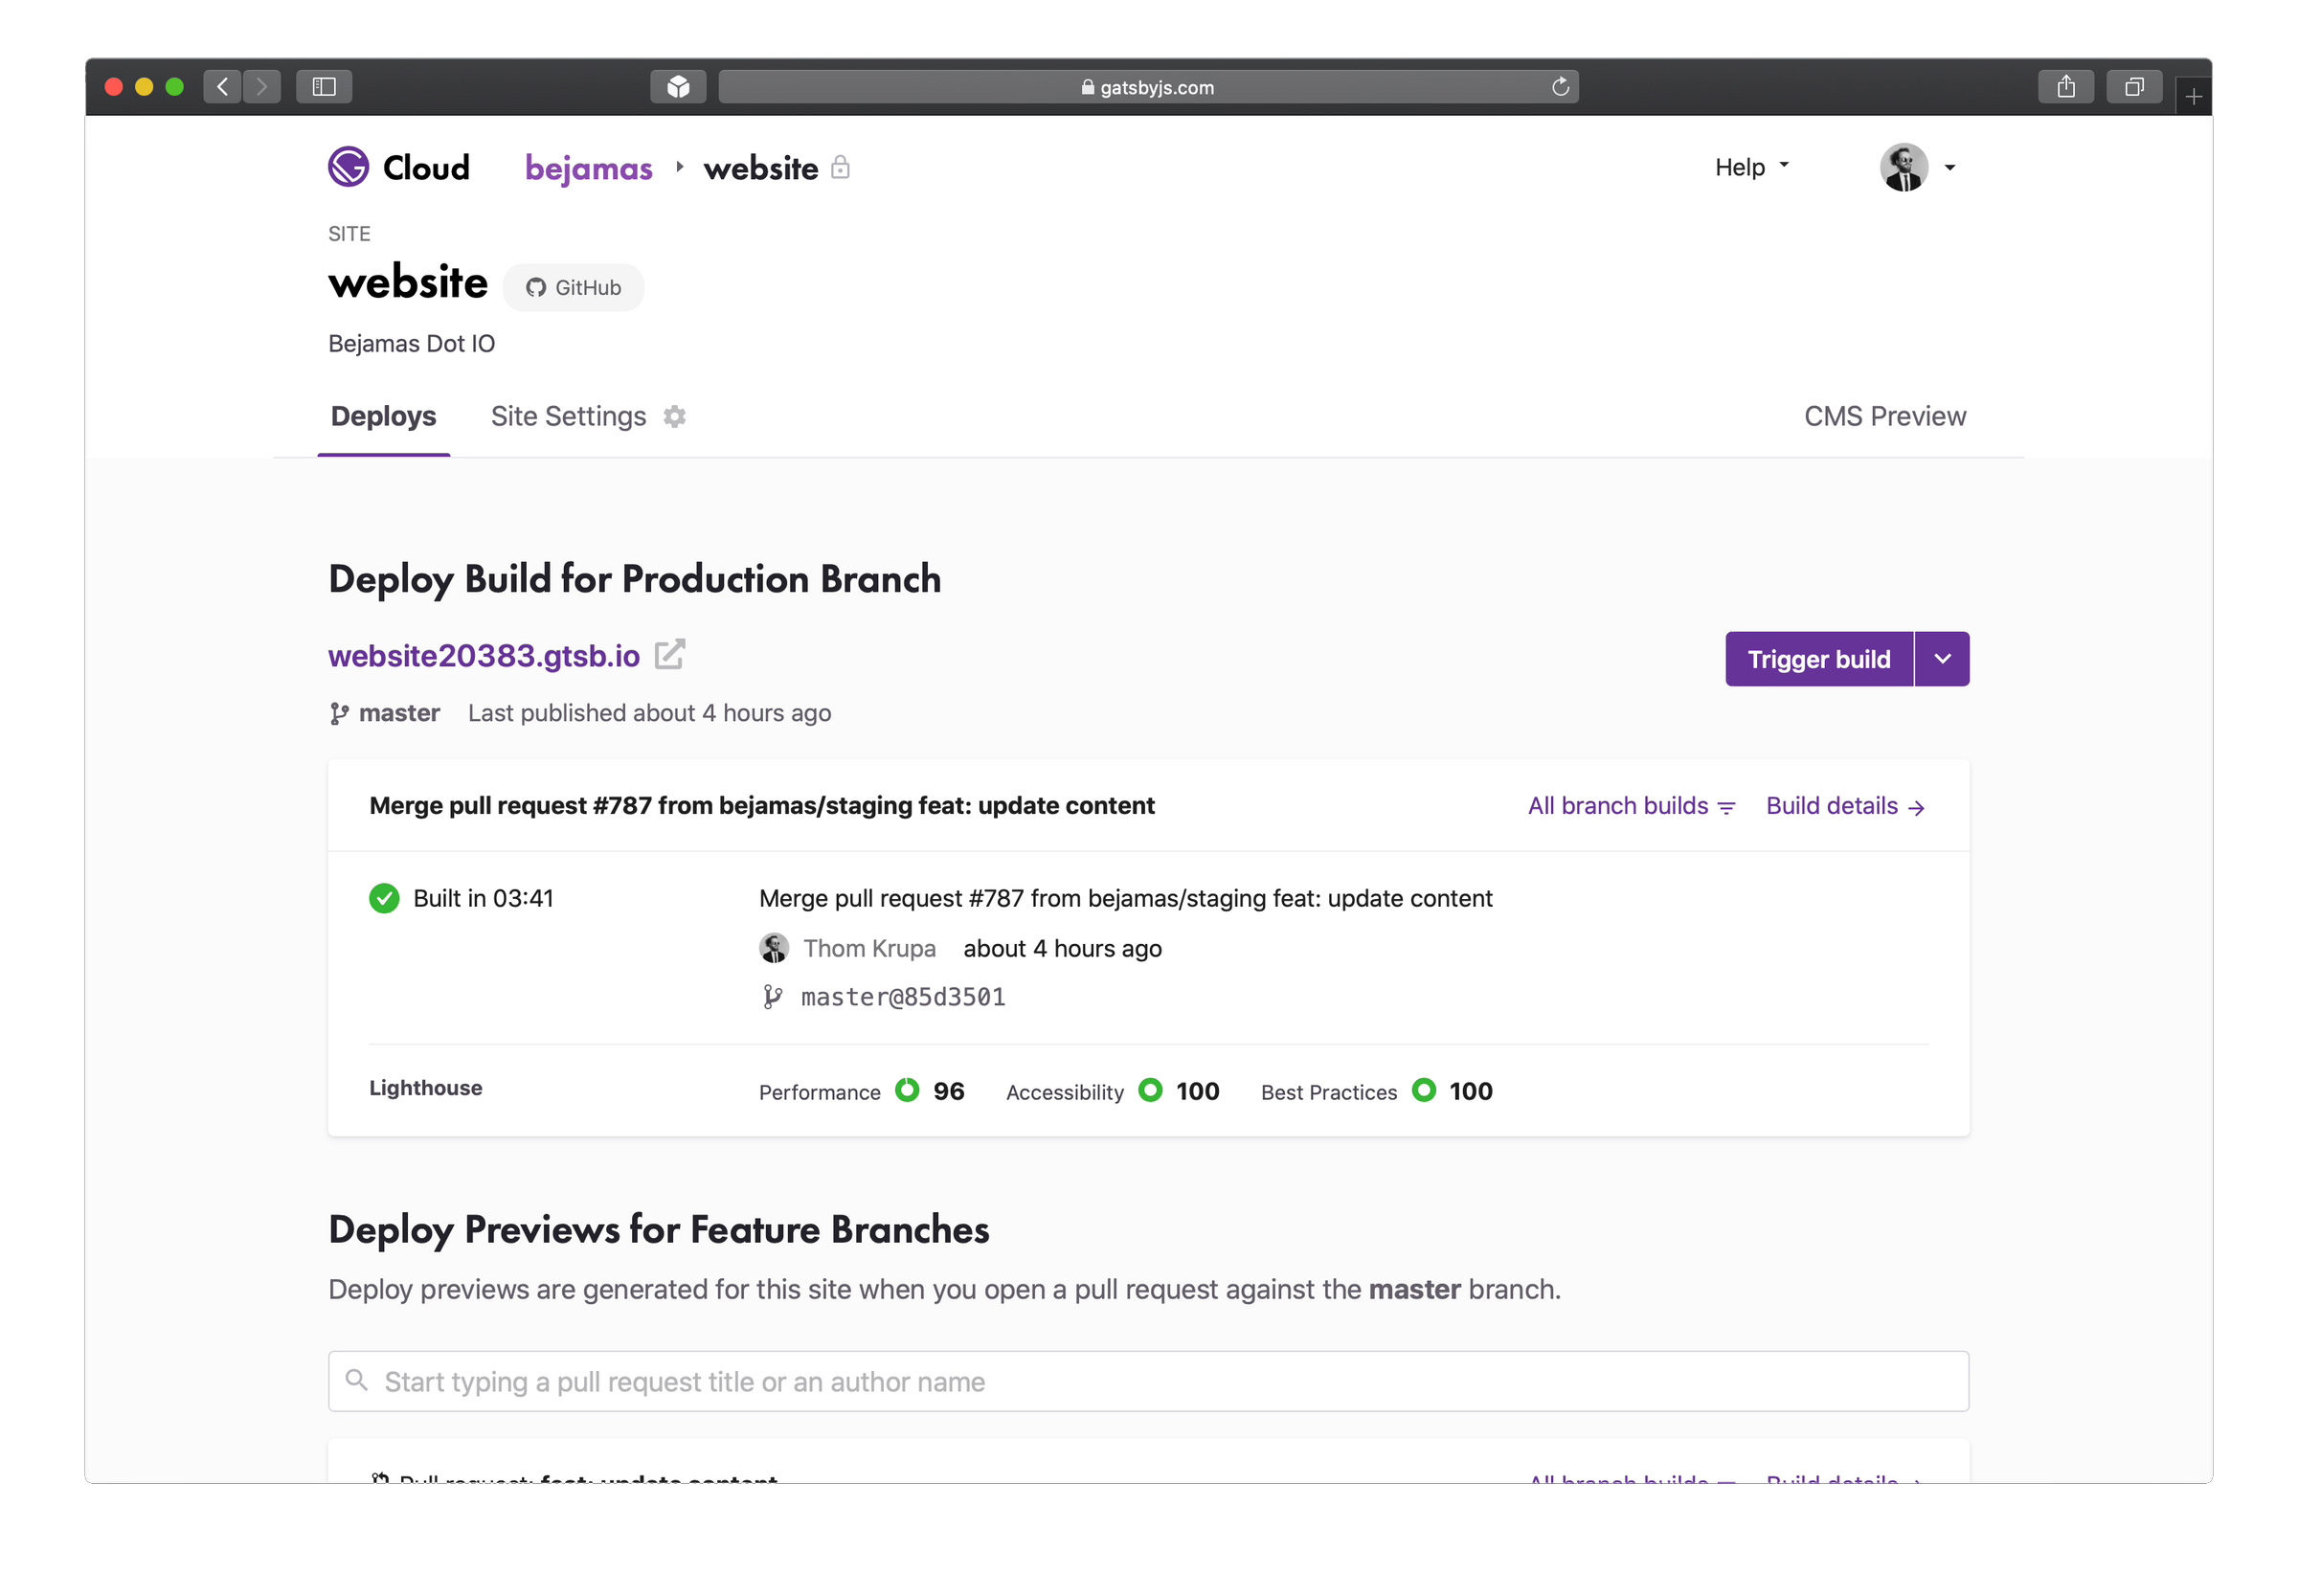Show Safari tab overview icon
The width and height of the screenshot is (2298, 1596).
(2133, 87)
